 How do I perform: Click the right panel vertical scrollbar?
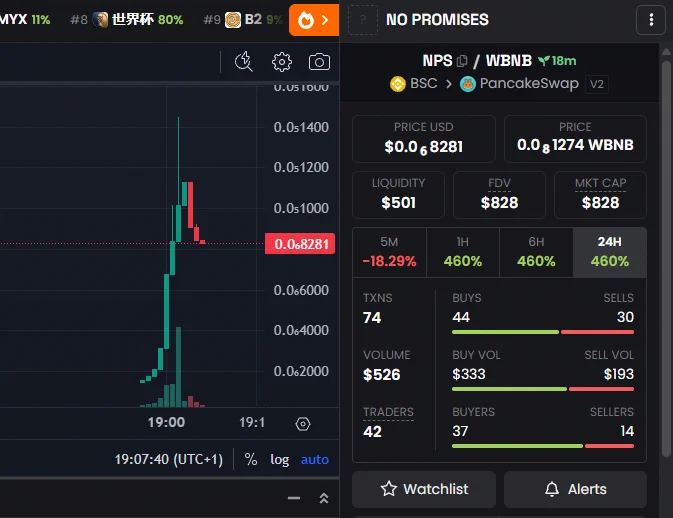point(666,259)
